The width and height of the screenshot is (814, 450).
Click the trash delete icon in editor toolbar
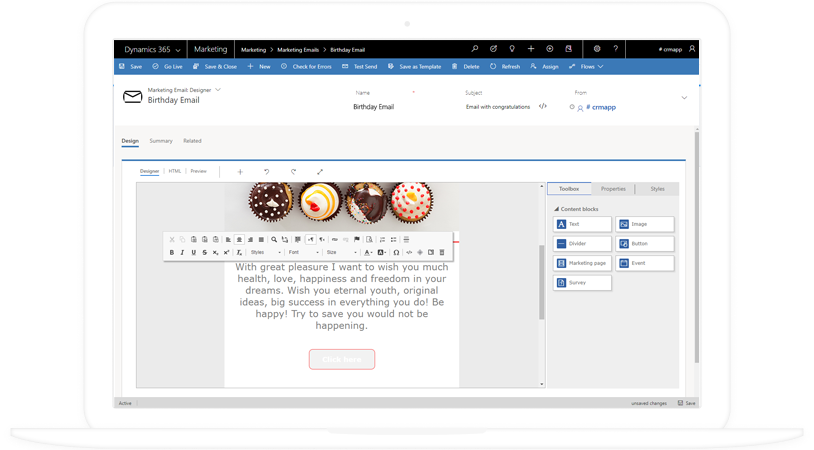click(x=442, y=252)
